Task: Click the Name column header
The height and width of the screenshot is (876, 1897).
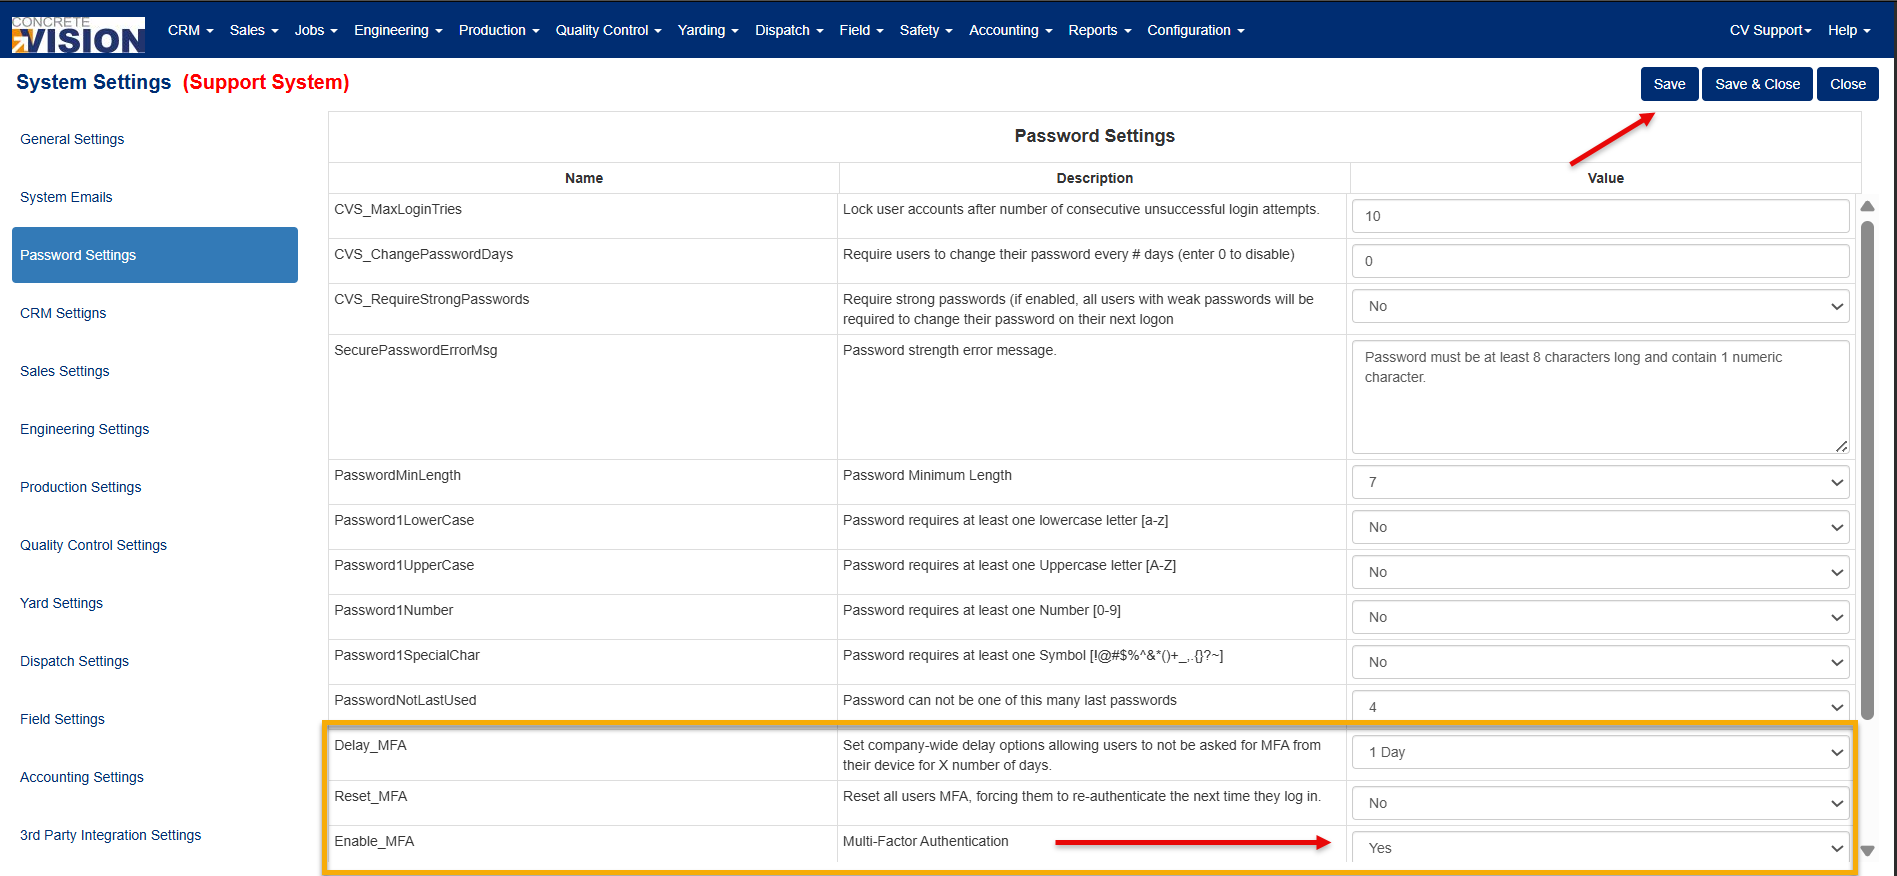Action: (584, 178)
